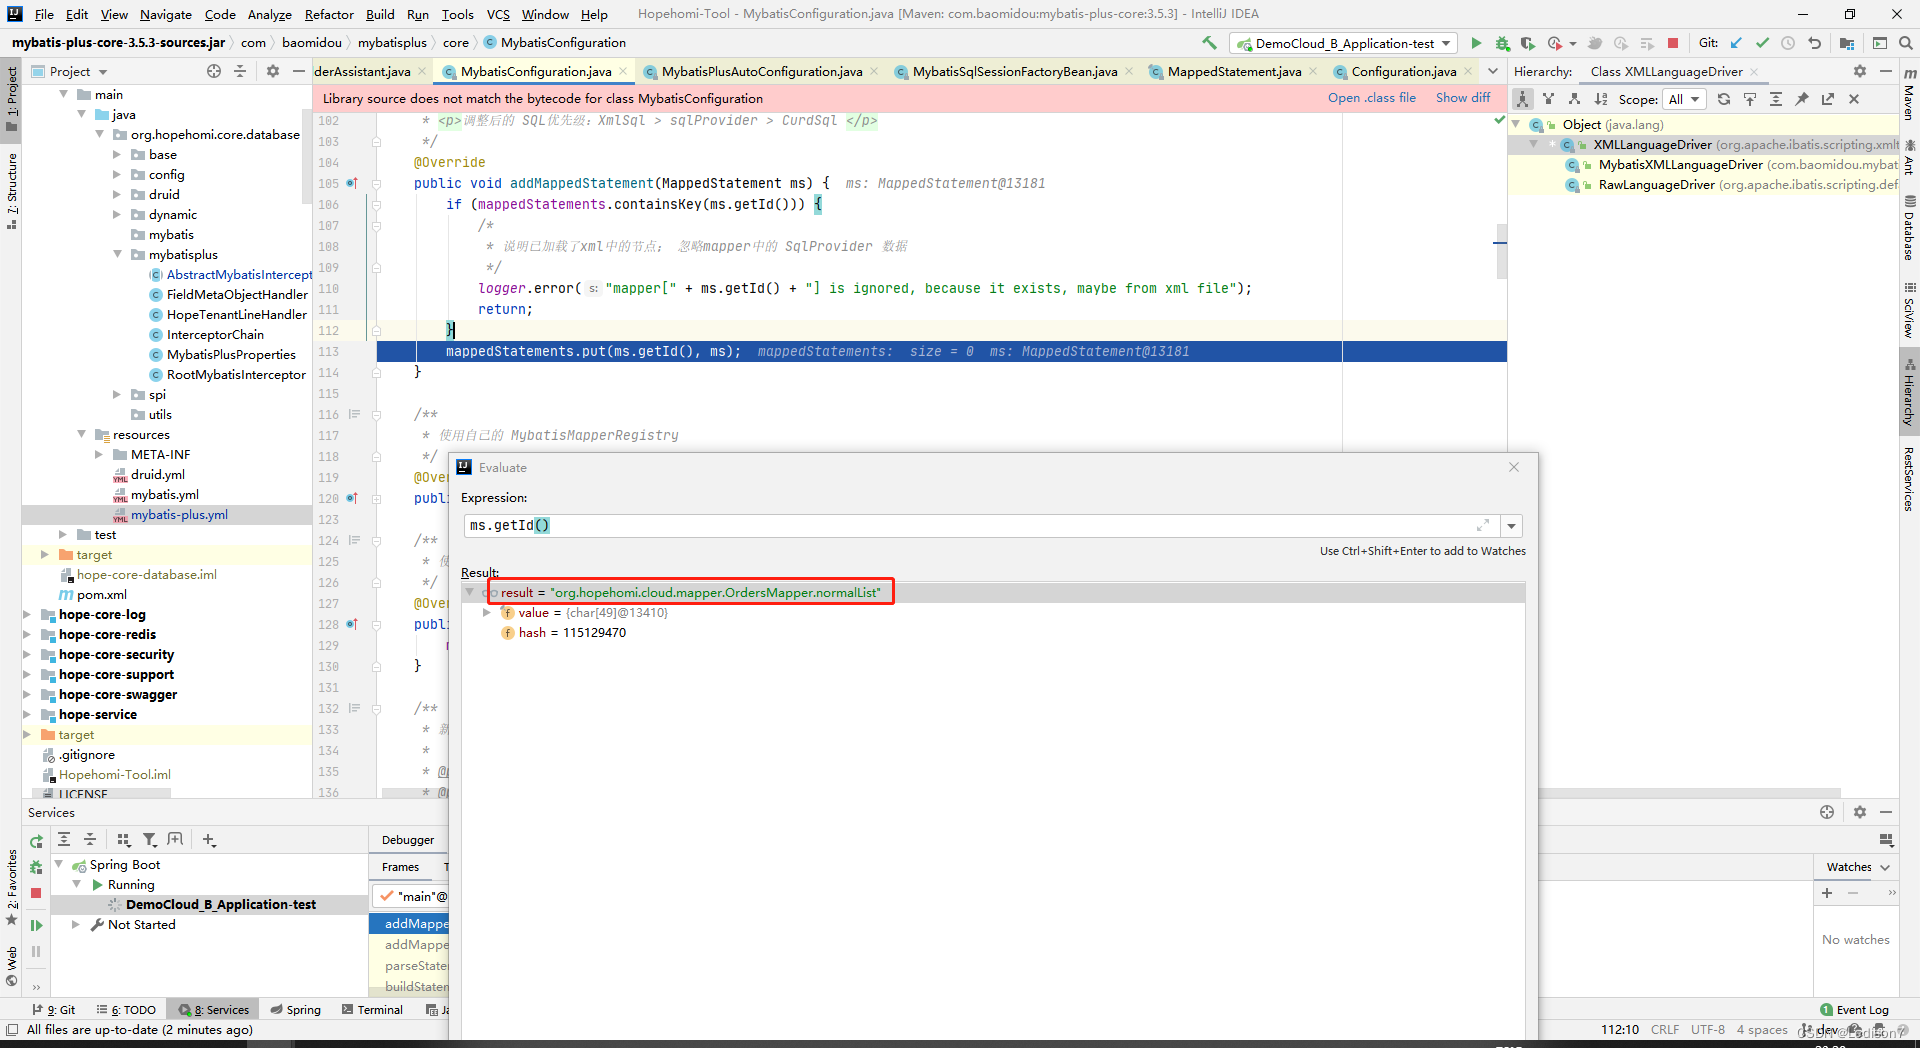
Task: Expand the hope-core-log module
Action: click(27, 615)
